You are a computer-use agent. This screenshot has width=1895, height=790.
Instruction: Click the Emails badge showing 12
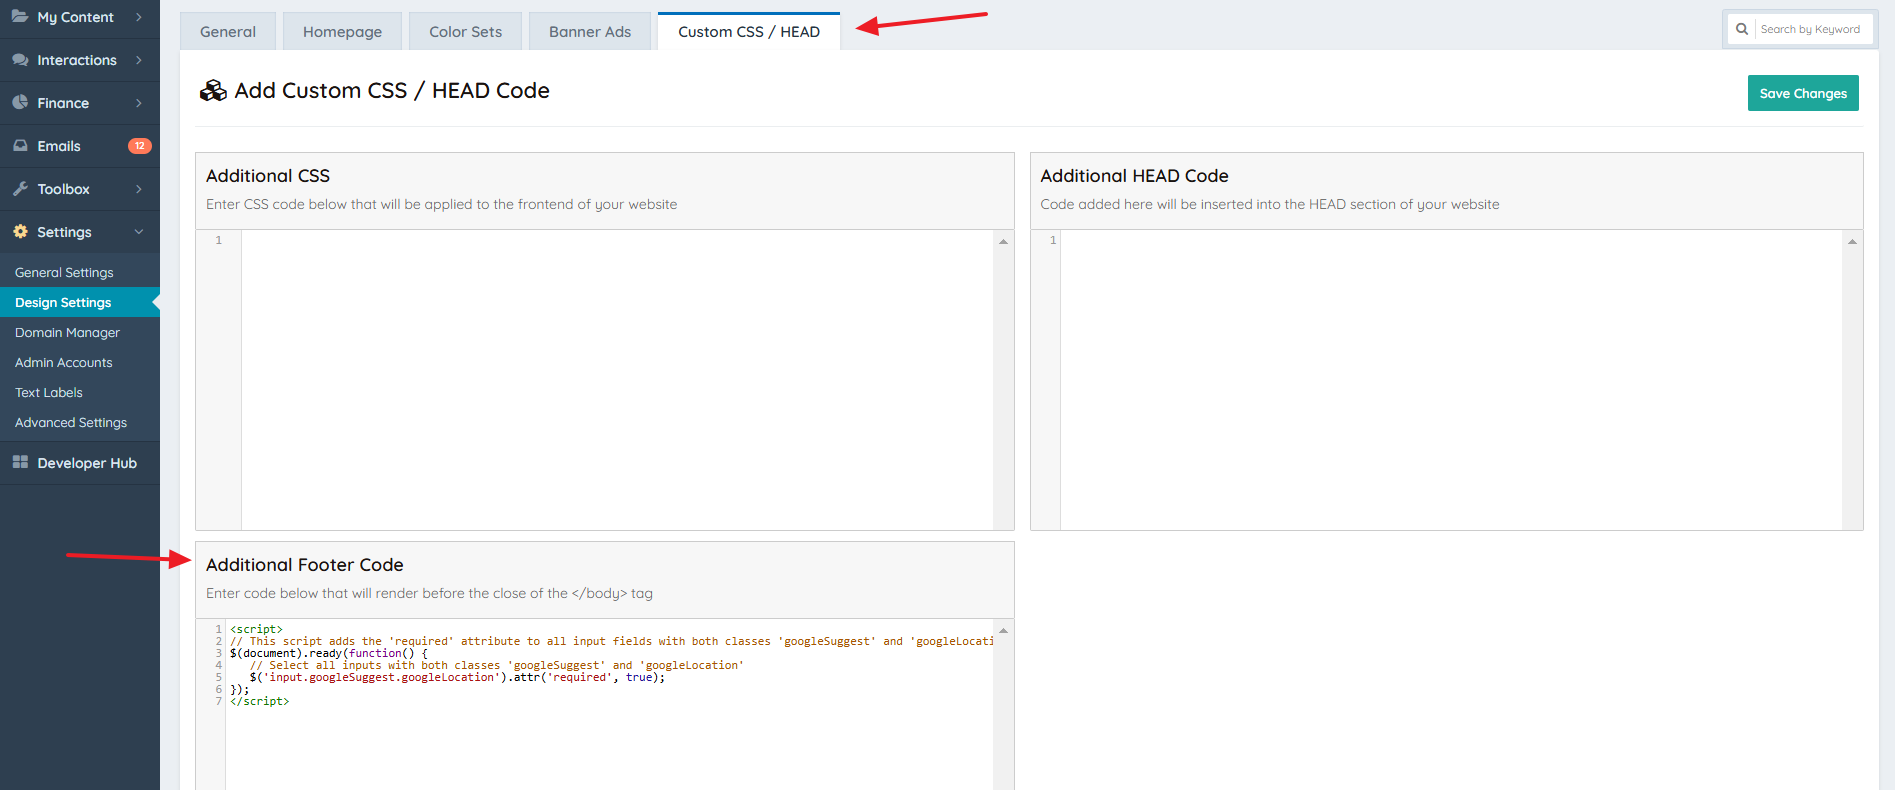[139, 146]
